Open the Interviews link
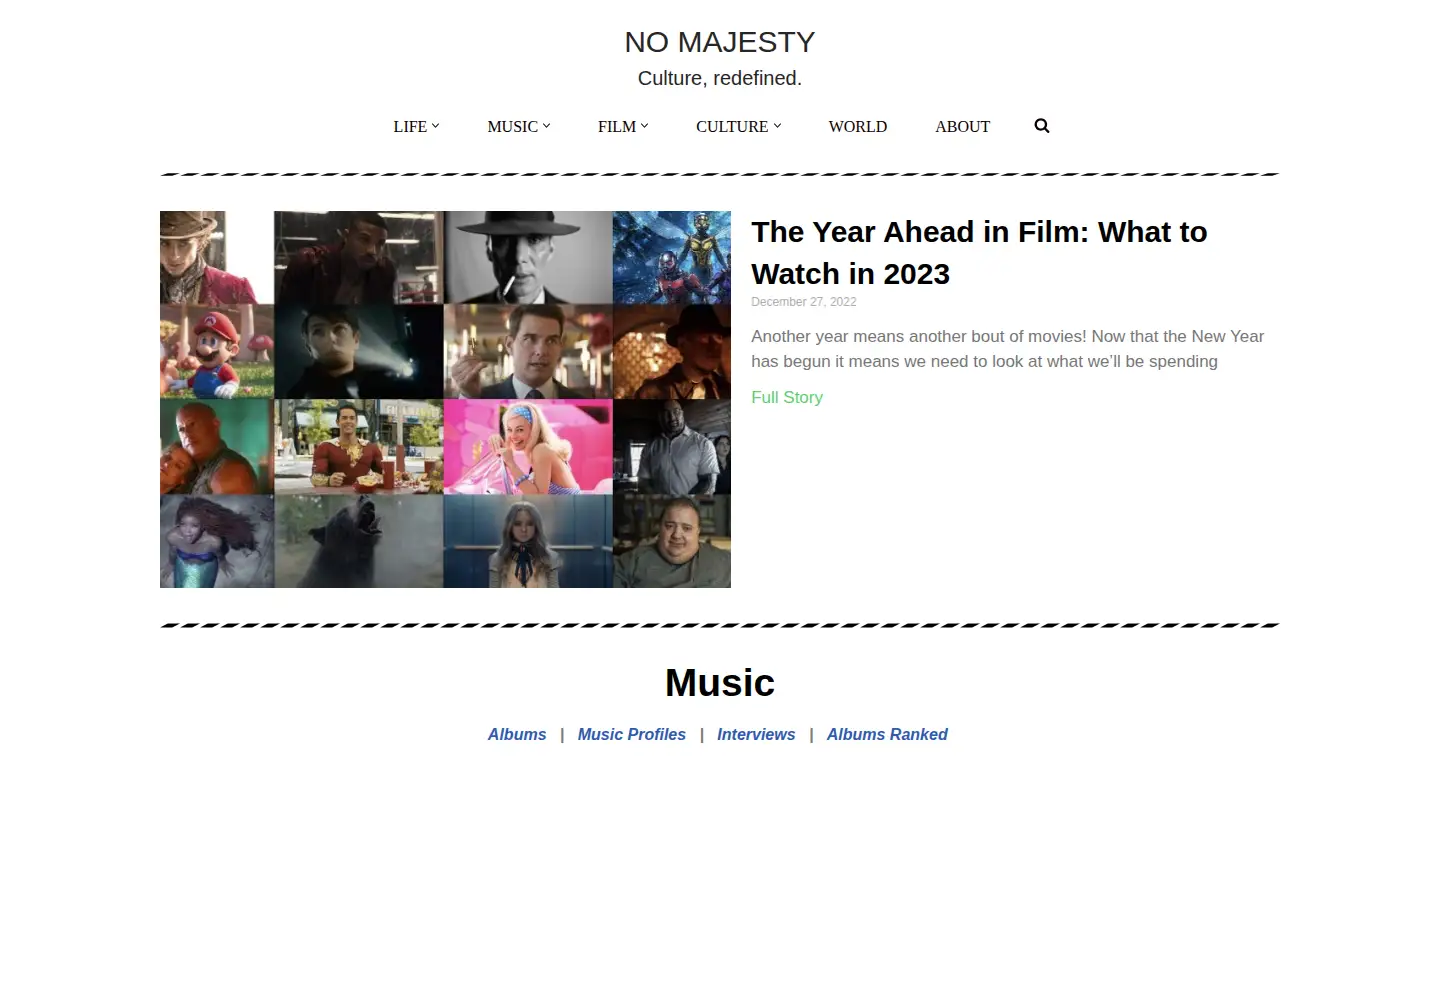The width and height of the screenshot is (1440, 1000). pyautogui.click(x=756, y=734)
